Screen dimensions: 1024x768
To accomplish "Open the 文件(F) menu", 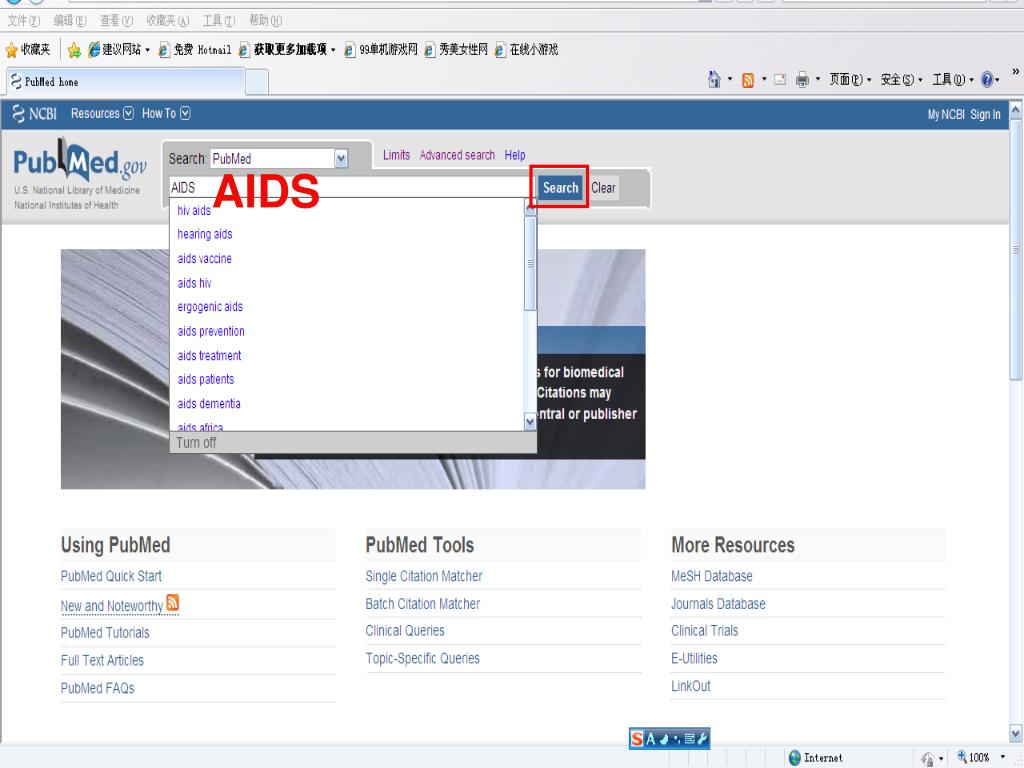I will [x=24, y=21].
